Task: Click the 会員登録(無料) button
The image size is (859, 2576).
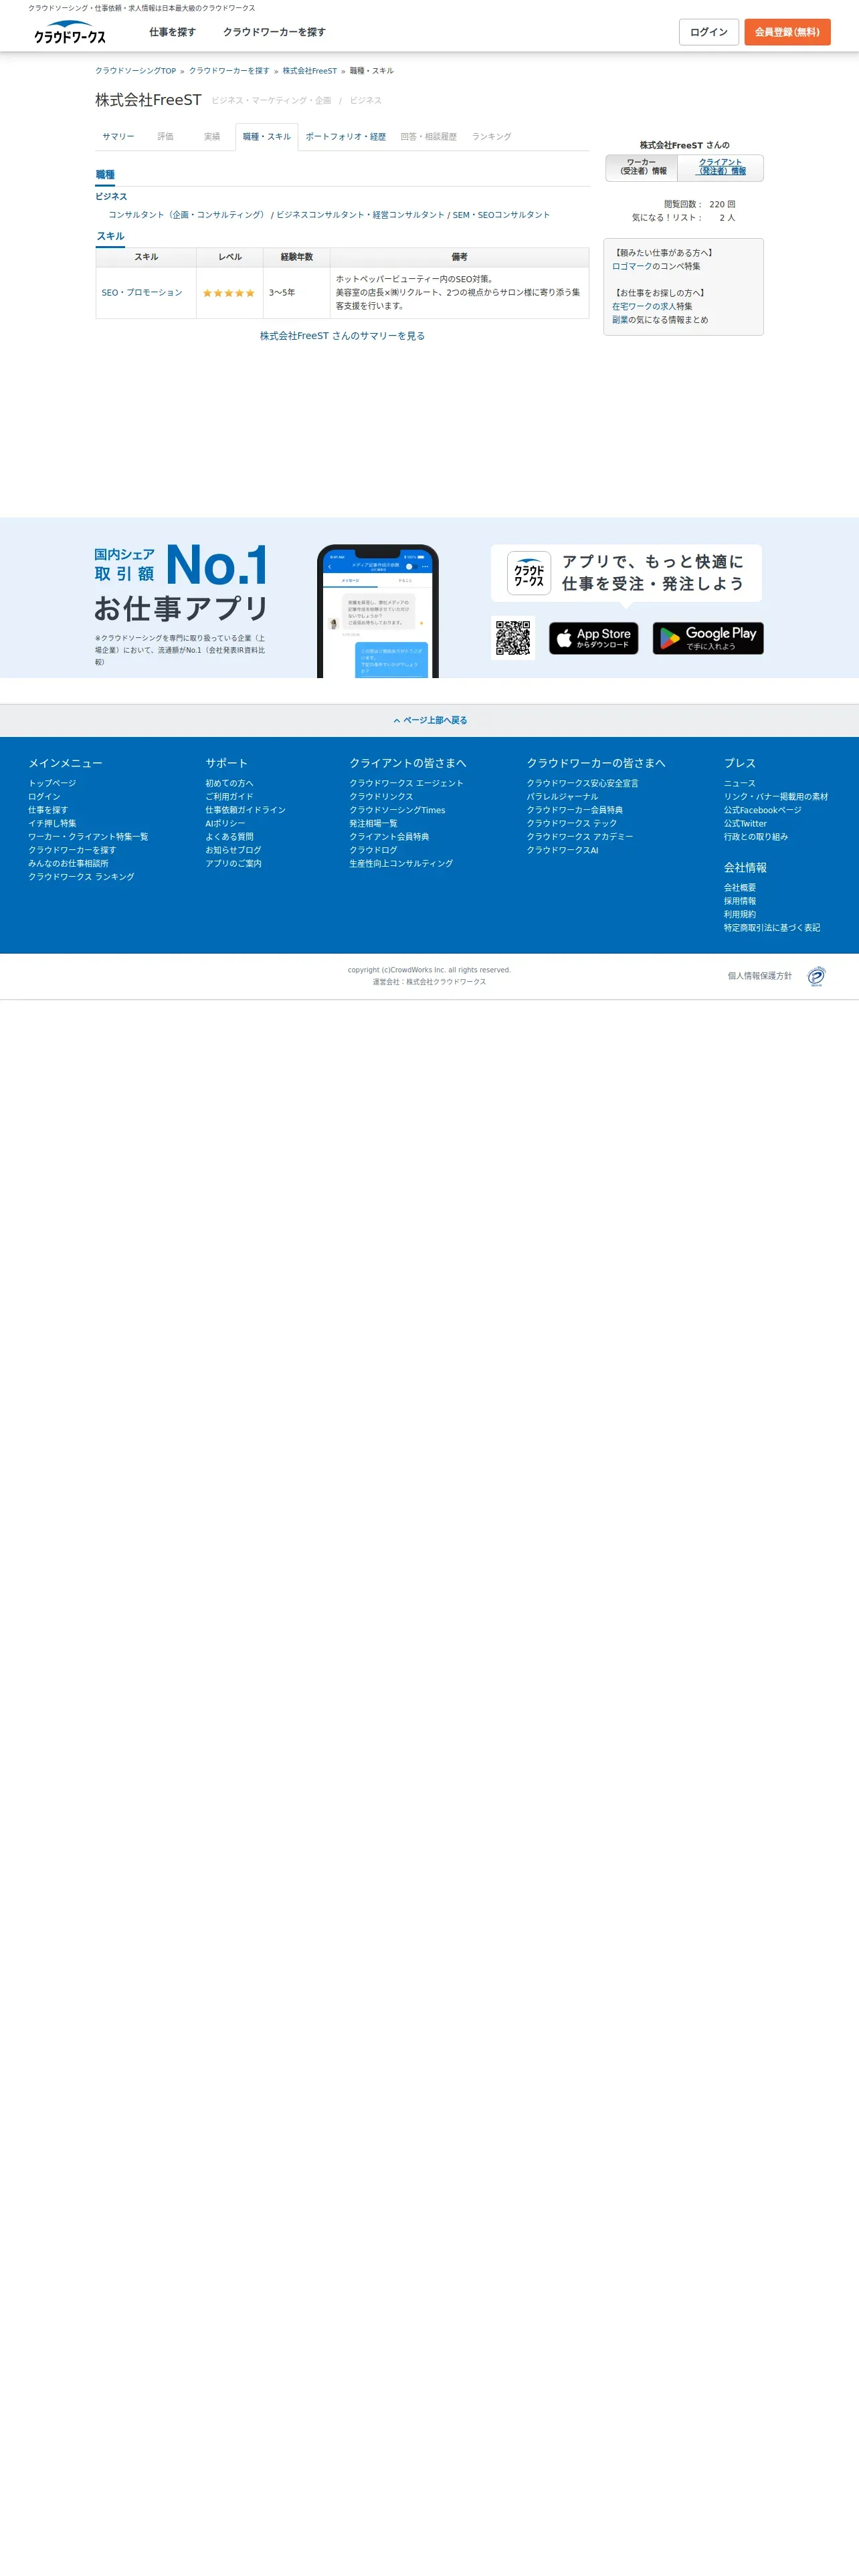Action: pos(787,32)
